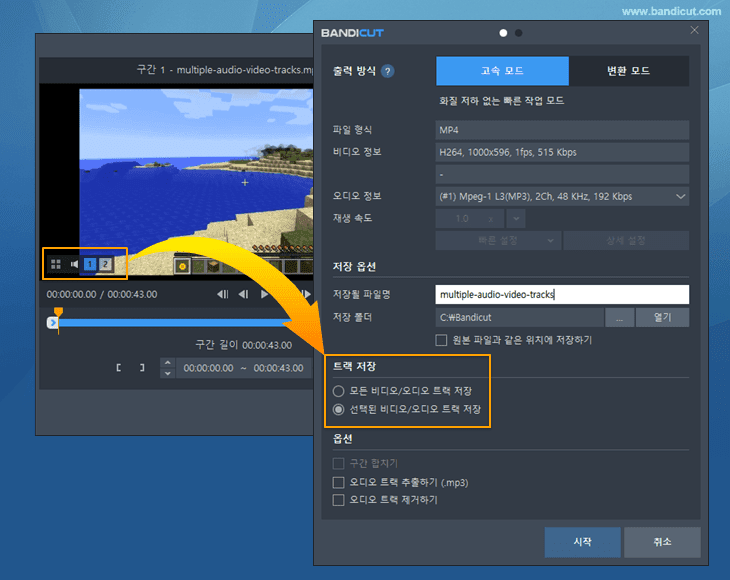Click the first page indicator dot
Viewport: 730px width, 580px height.
(503, 33)
